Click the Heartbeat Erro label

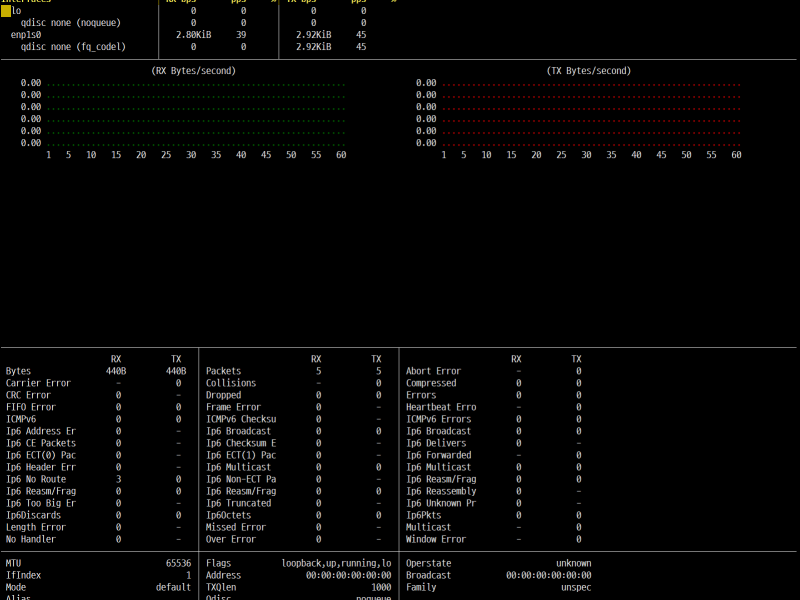[x=441, y=407]
